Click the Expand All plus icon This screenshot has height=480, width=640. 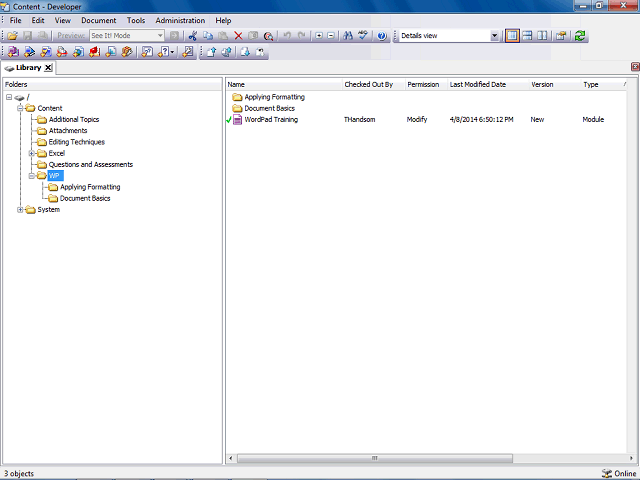319,36
